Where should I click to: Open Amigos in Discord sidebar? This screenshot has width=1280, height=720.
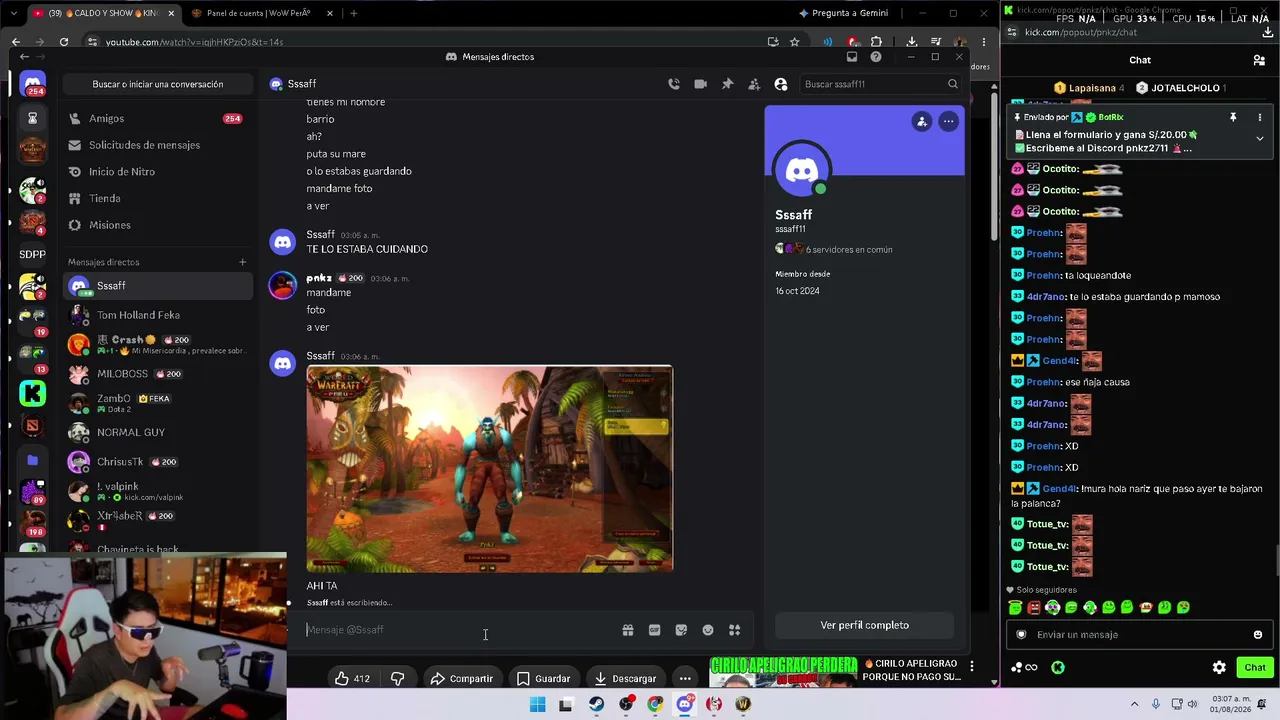pos(157,118)
